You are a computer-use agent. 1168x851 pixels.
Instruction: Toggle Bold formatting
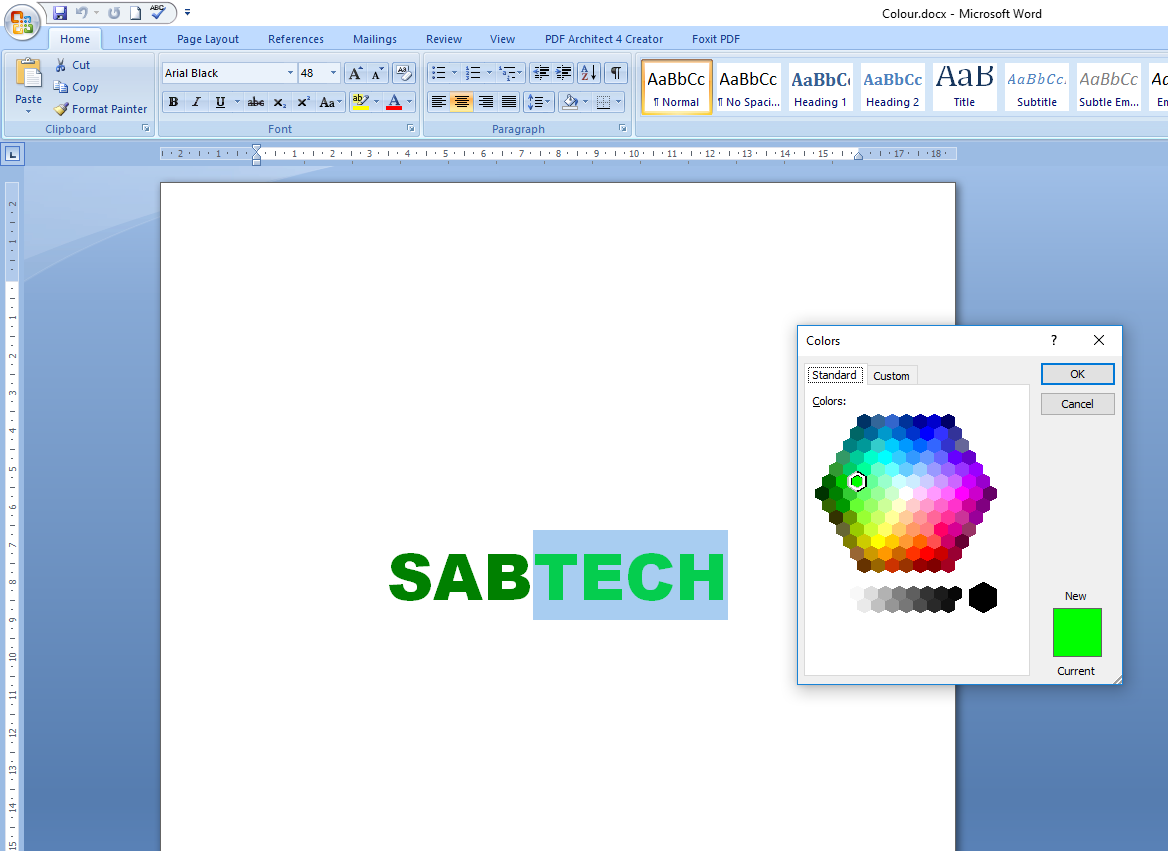point(173,102)
